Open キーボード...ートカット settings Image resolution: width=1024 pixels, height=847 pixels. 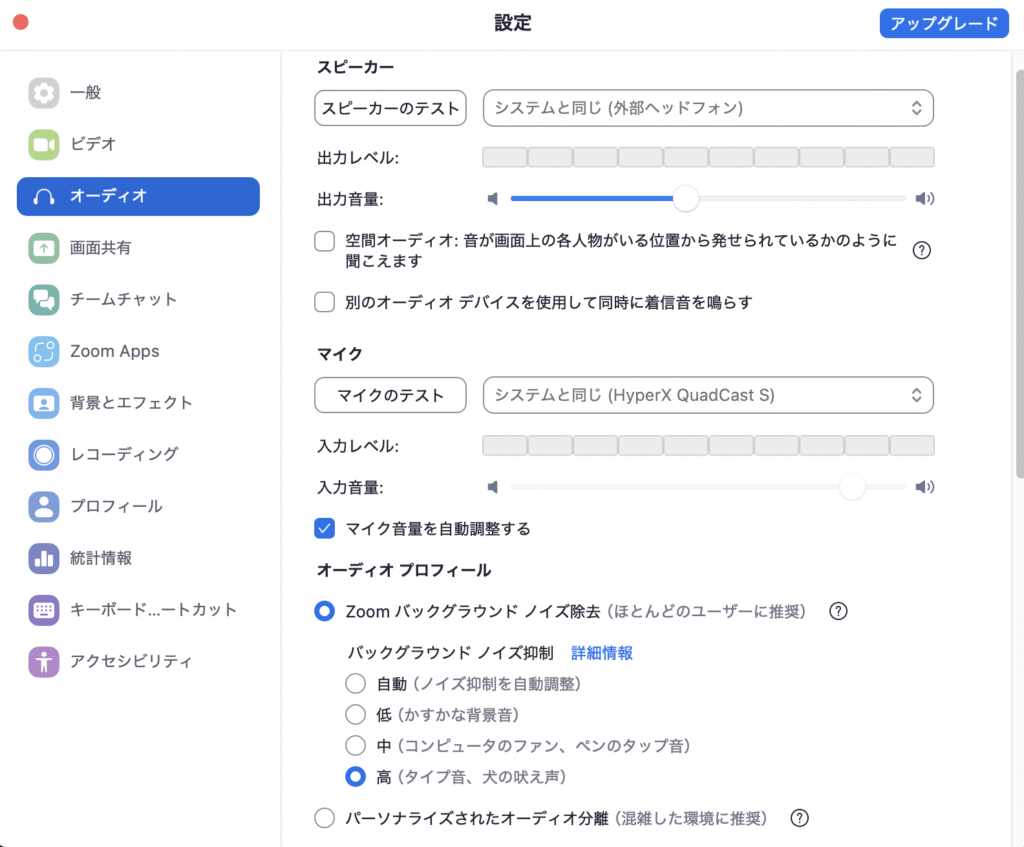pyautogui.click(x=138, y=610)
